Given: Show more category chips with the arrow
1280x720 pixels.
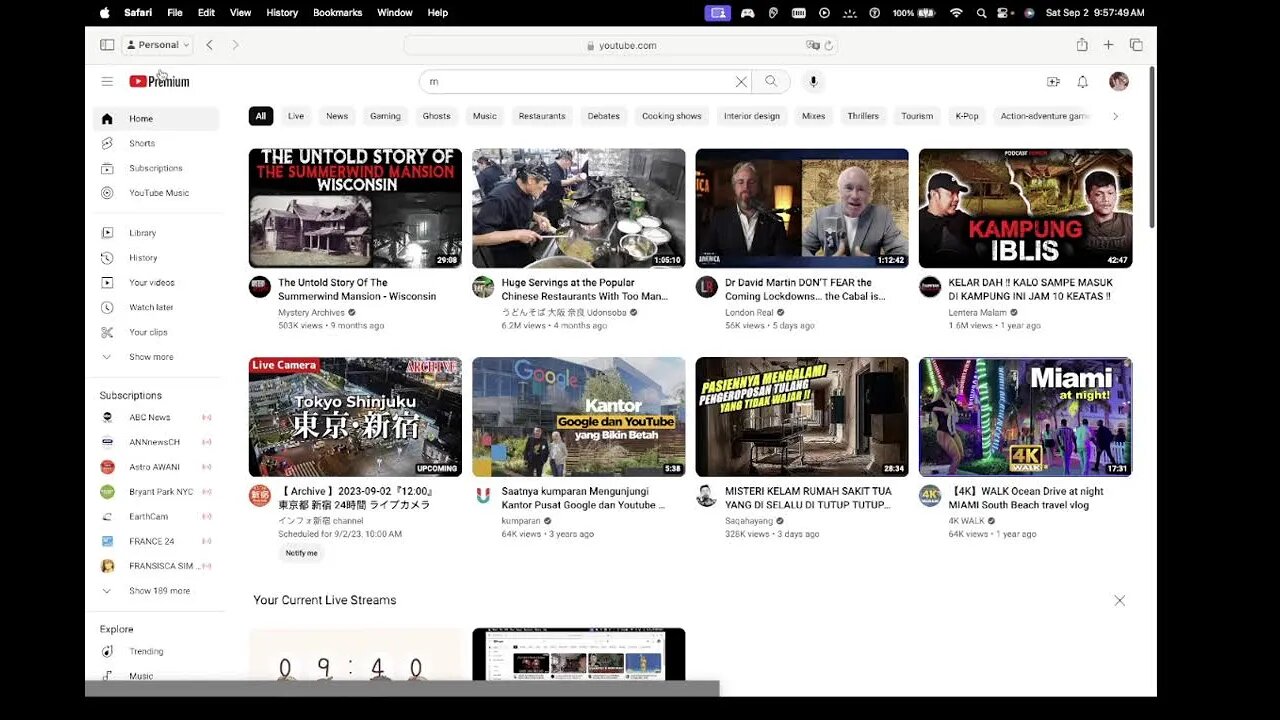Looking at the screenshot, I should tap(1115, 116).
